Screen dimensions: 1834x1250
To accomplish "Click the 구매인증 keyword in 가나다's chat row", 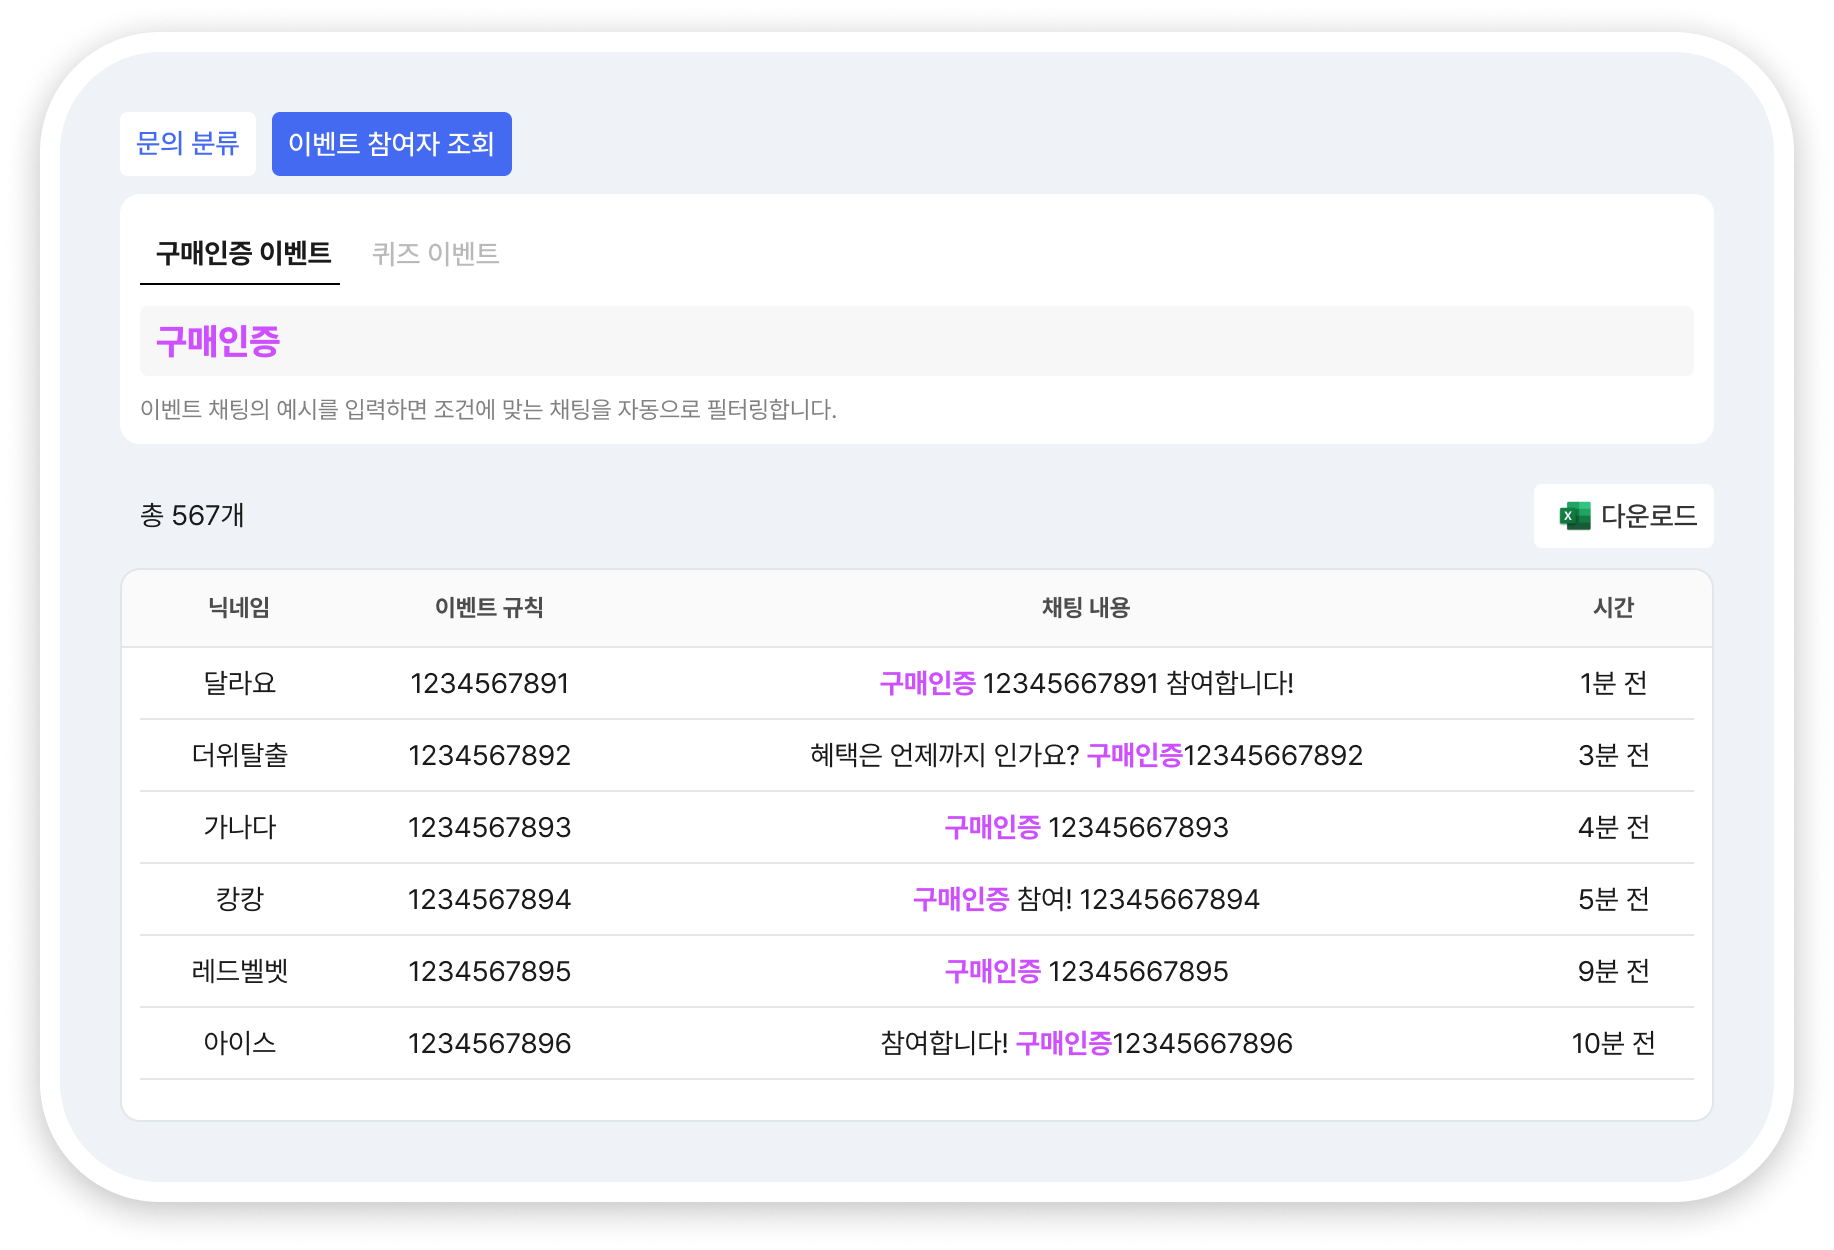I will pyautogui.click(x=991, y=827).
